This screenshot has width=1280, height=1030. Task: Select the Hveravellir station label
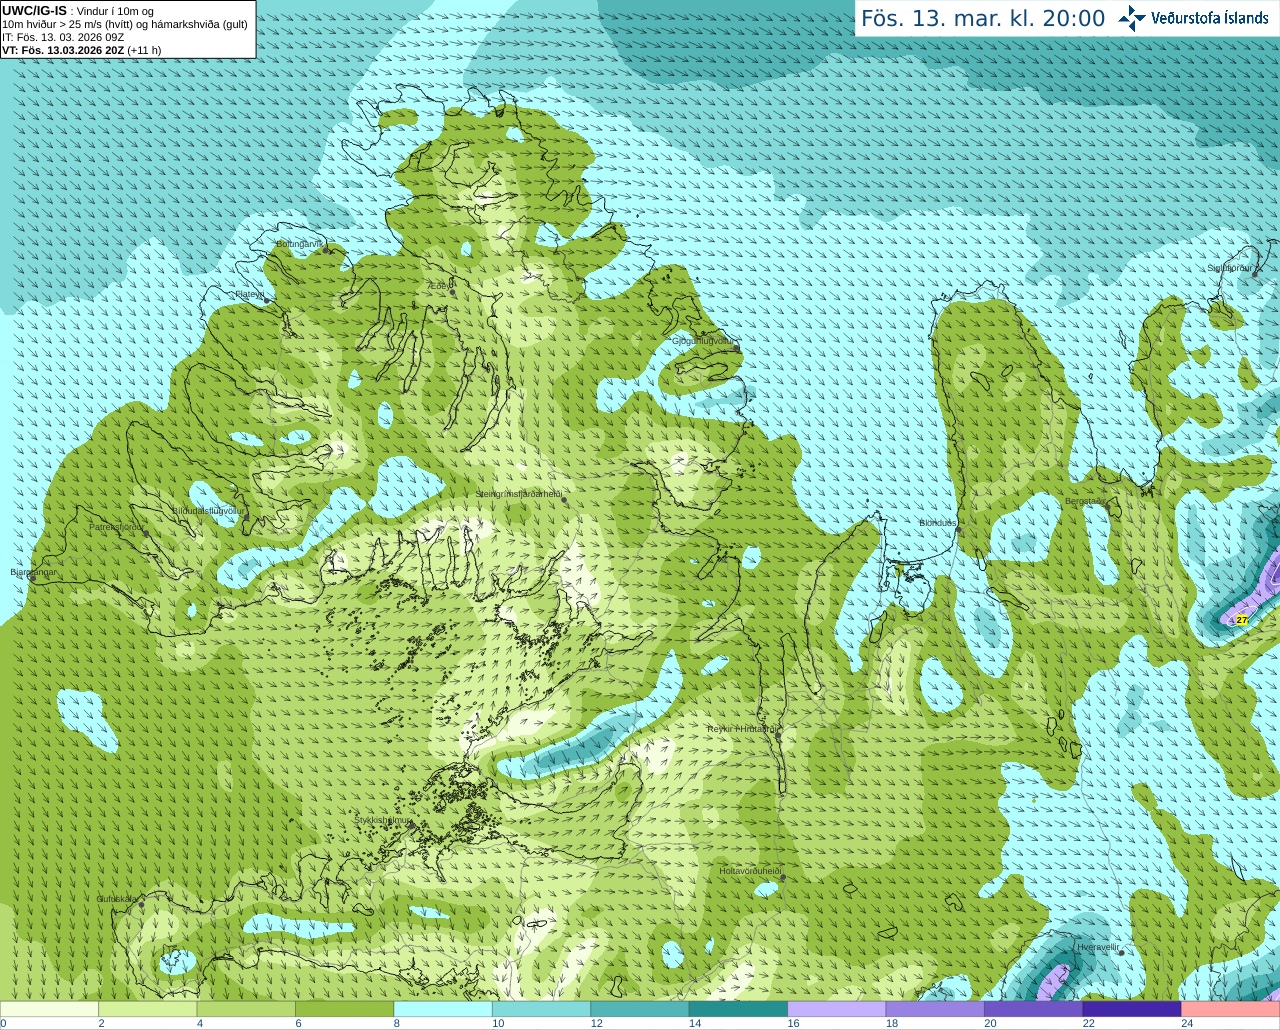(x=1098, y=947)
